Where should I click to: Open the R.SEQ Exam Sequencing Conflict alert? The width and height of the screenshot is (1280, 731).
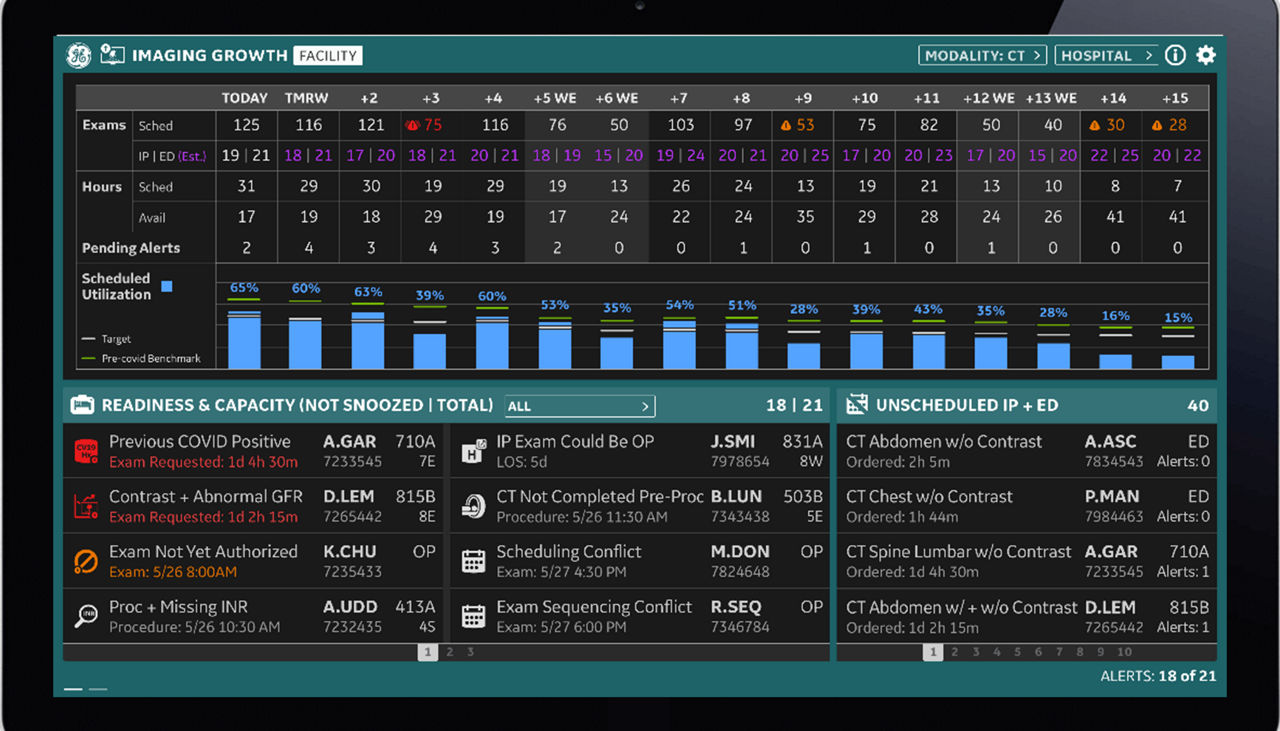tap(640, 616)
